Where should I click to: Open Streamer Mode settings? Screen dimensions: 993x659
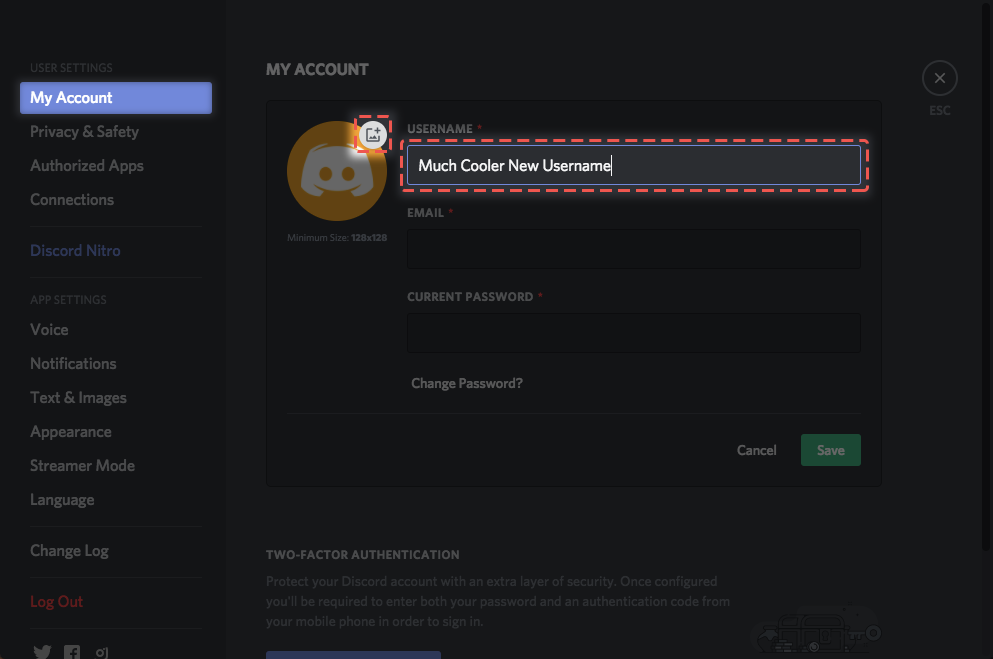[x=82, y=466]
